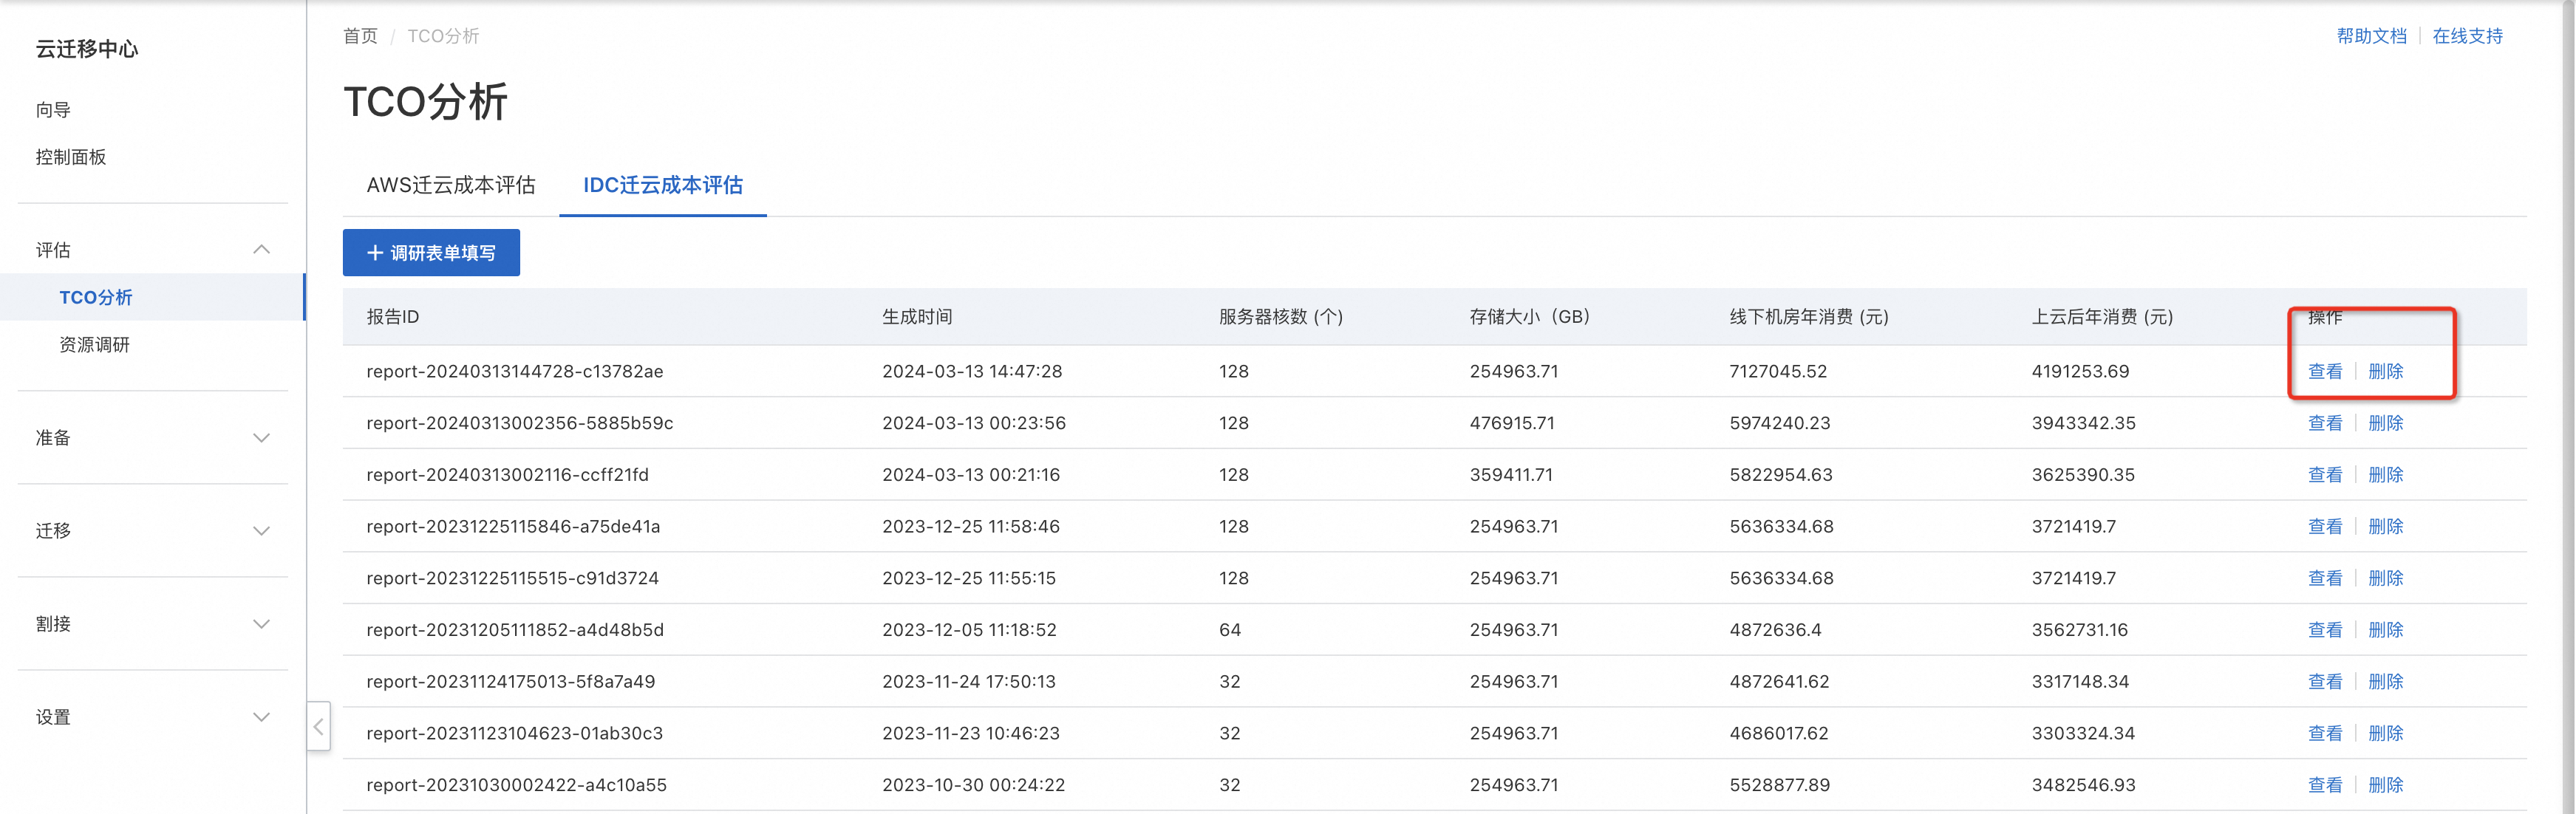Switch to AWS迁云成本评估 tab
This screenshot has height=814, width=2576.
451,185
